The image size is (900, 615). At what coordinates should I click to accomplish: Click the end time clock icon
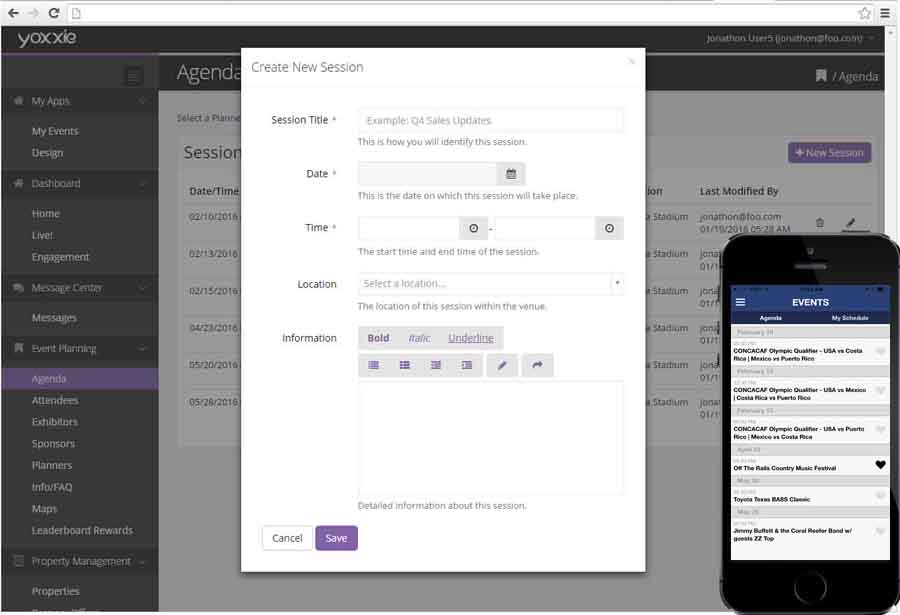click(609, 228)
